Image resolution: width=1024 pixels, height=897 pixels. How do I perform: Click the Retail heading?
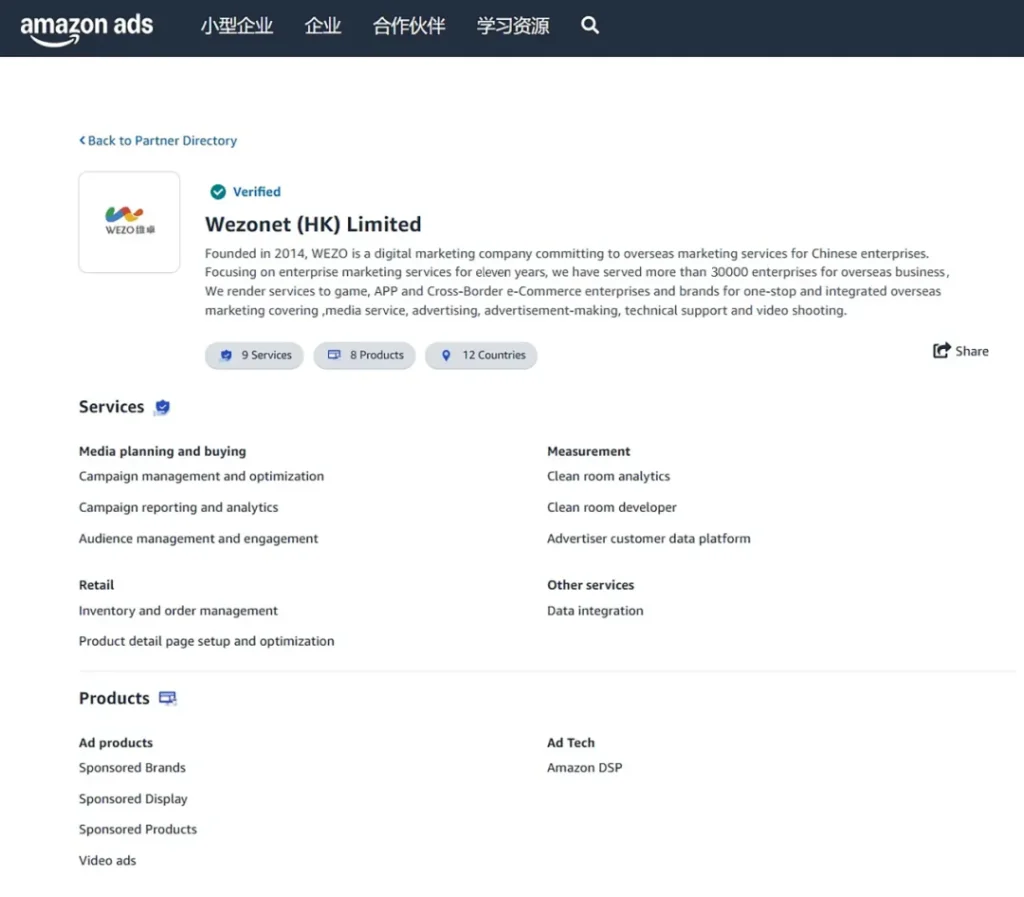pos(97,585)
